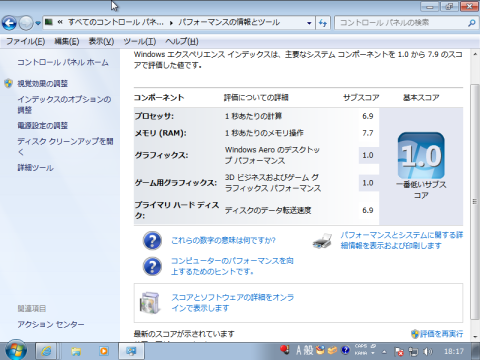
Task: Open the ツール(T) menu
Action: click(x=140, y=41)
